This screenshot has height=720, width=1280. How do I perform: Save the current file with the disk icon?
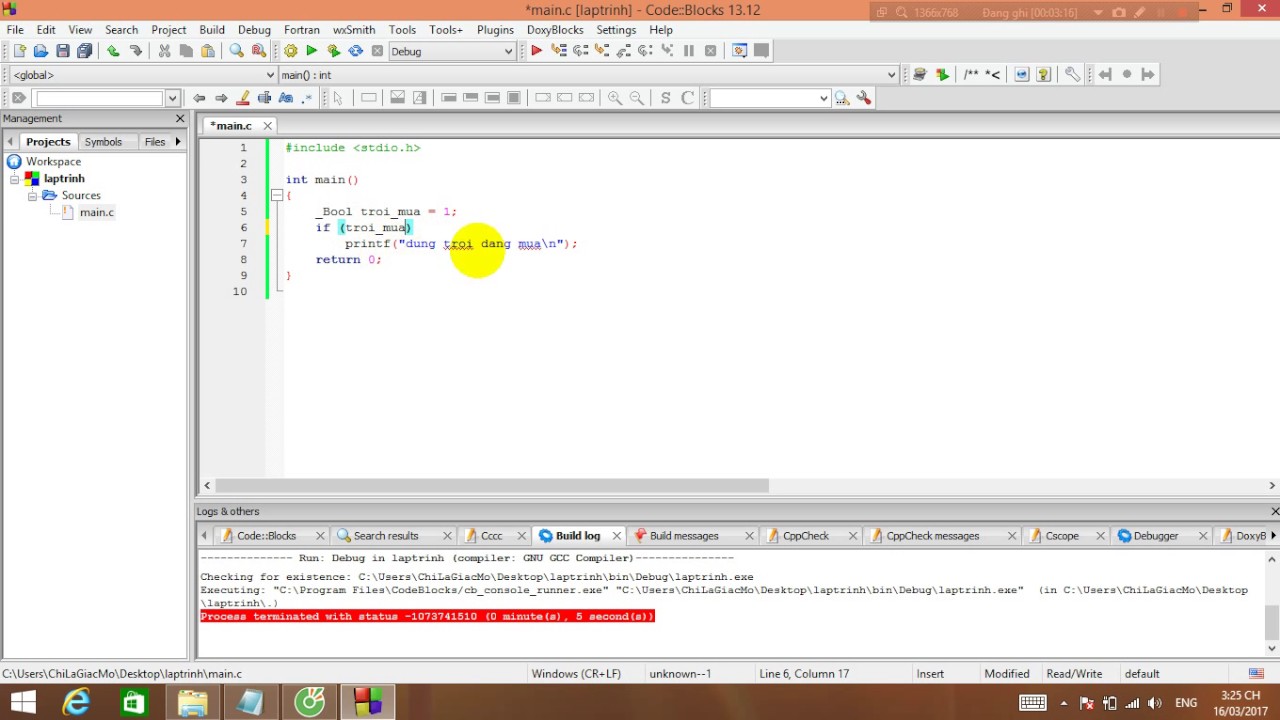click(x=63, y=51)
